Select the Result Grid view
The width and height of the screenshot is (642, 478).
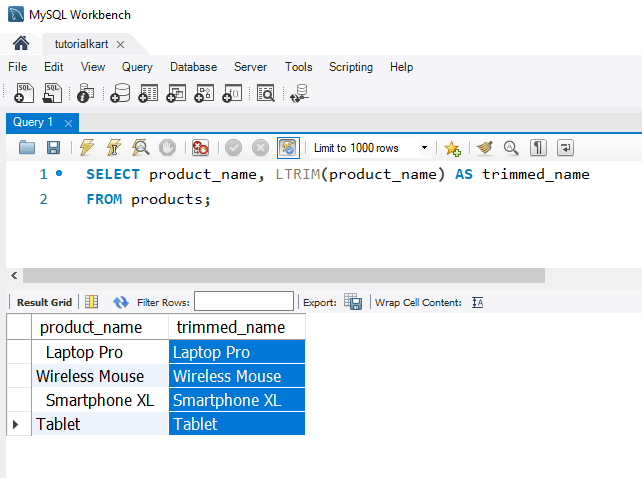point(44,302)
